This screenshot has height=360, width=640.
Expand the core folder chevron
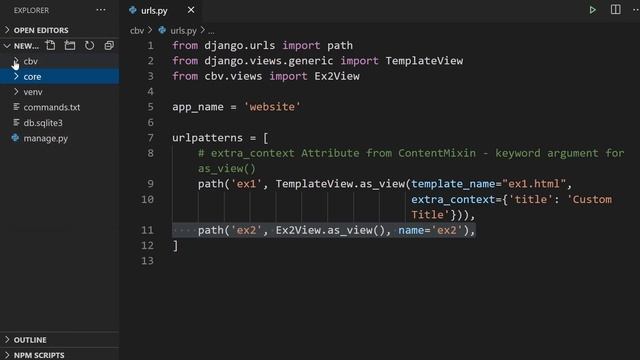pos(16,76)
